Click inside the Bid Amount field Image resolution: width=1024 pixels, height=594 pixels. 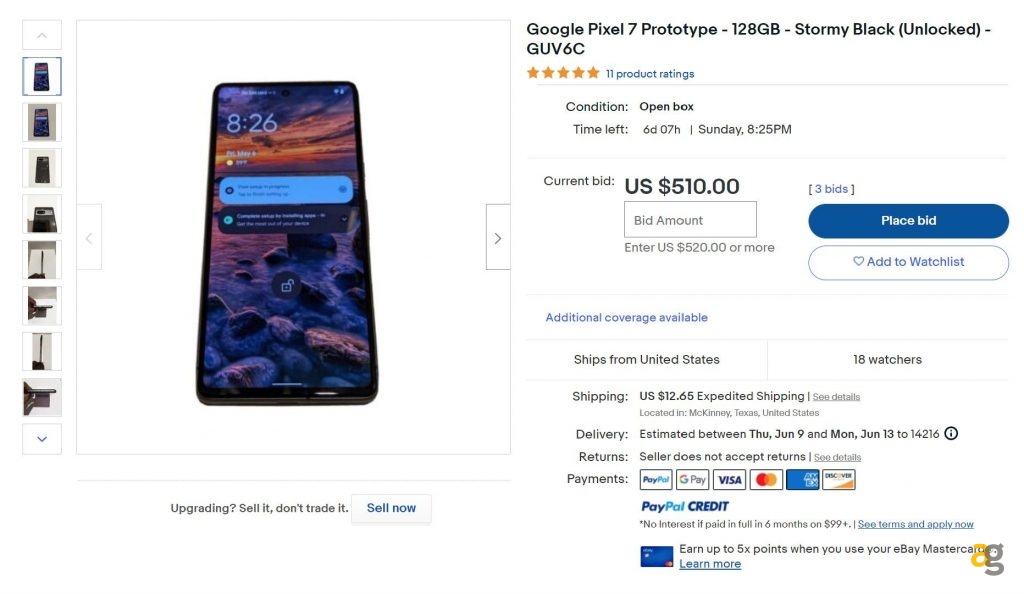(690, 219)
